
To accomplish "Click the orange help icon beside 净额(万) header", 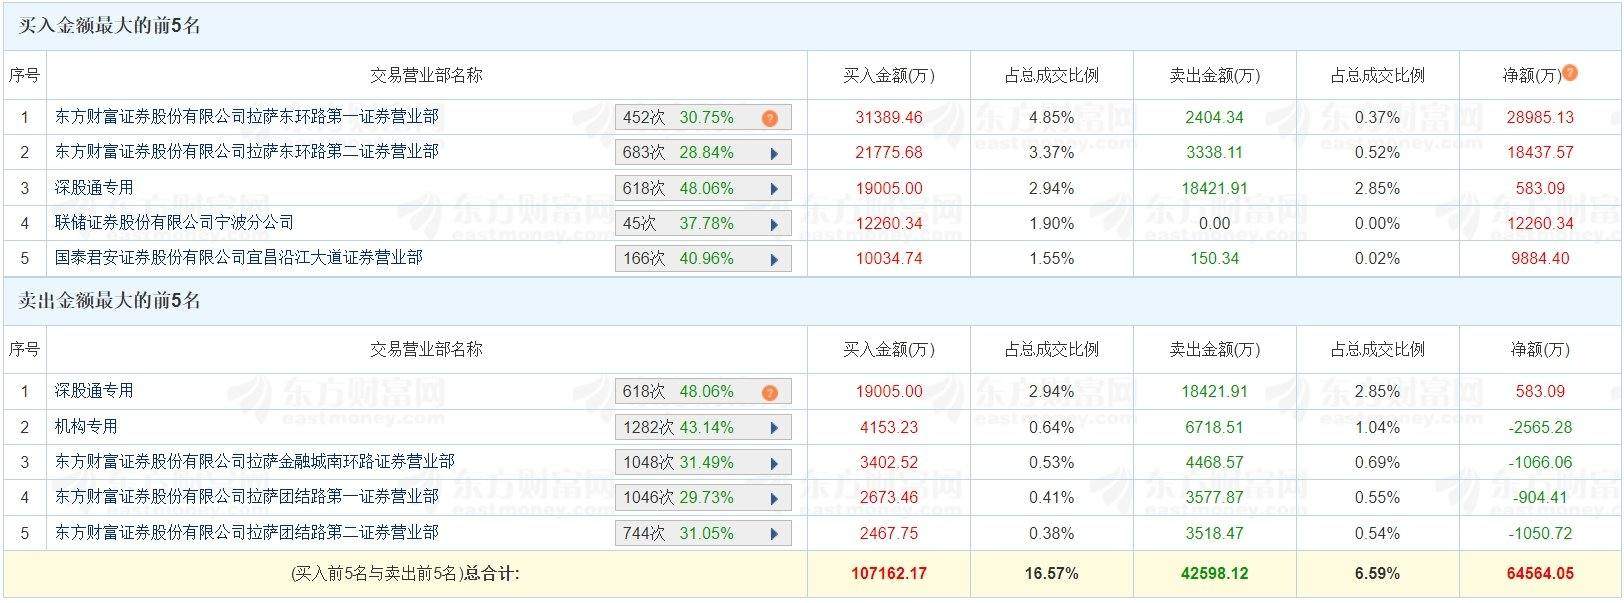I will [1570, 72].
